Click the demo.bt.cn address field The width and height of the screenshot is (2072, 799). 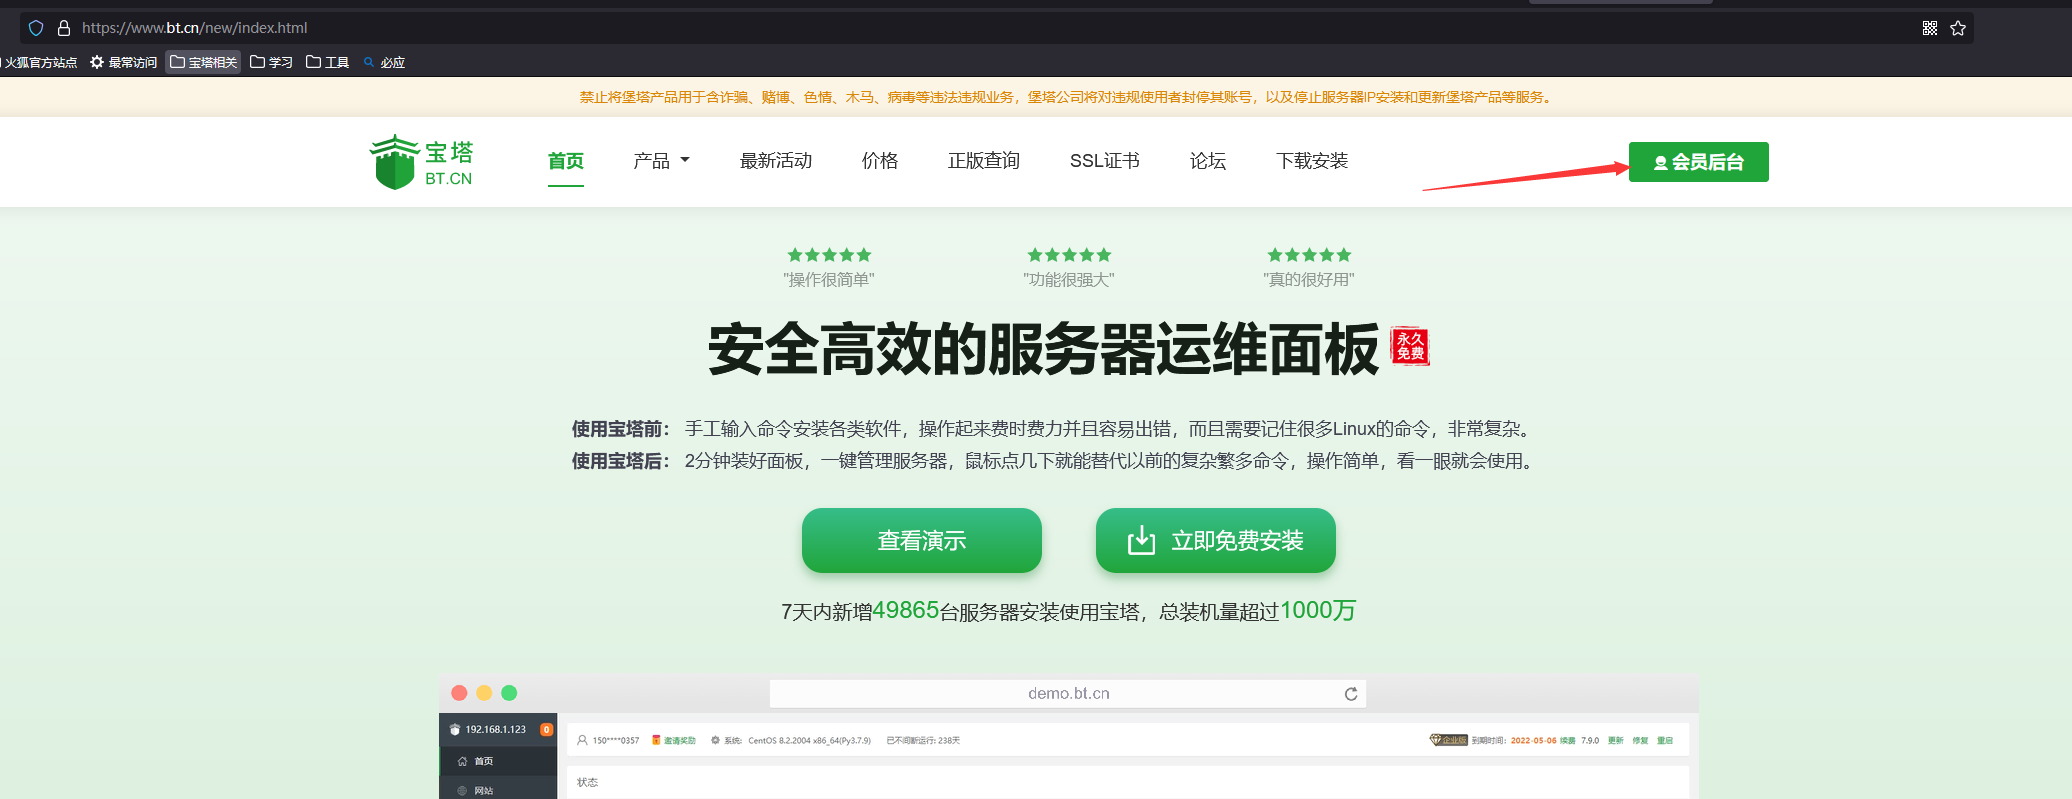1068,693
